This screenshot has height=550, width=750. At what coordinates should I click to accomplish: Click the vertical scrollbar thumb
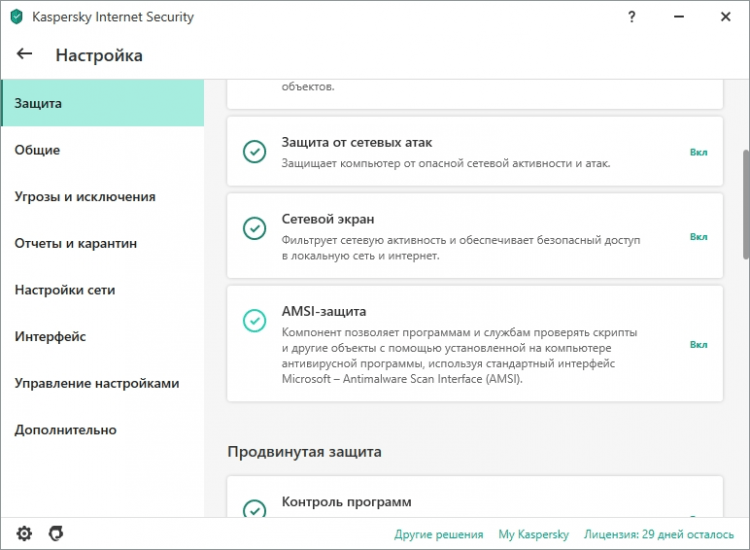click(x=745, y=205)
